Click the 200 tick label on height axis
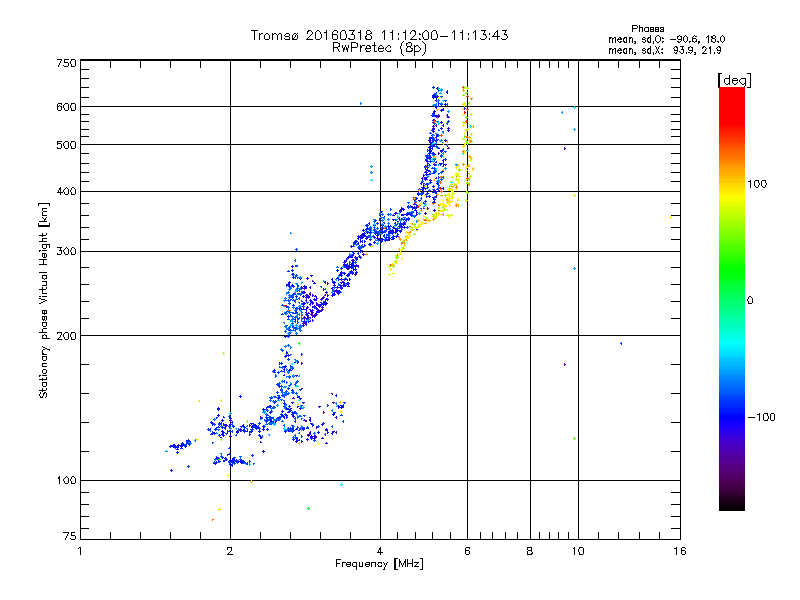This screenshot has width=800, height=600. (66, 336)
